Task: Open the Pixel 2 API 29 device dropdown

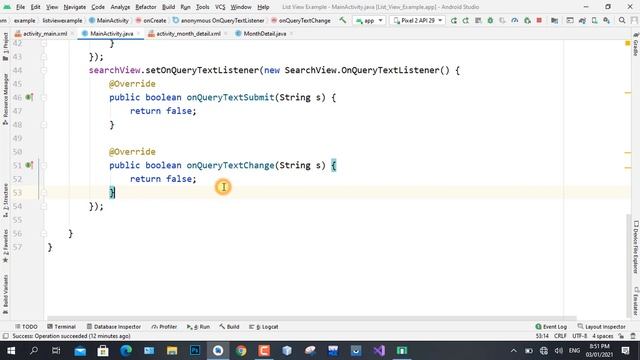Action: click(418, 20)
